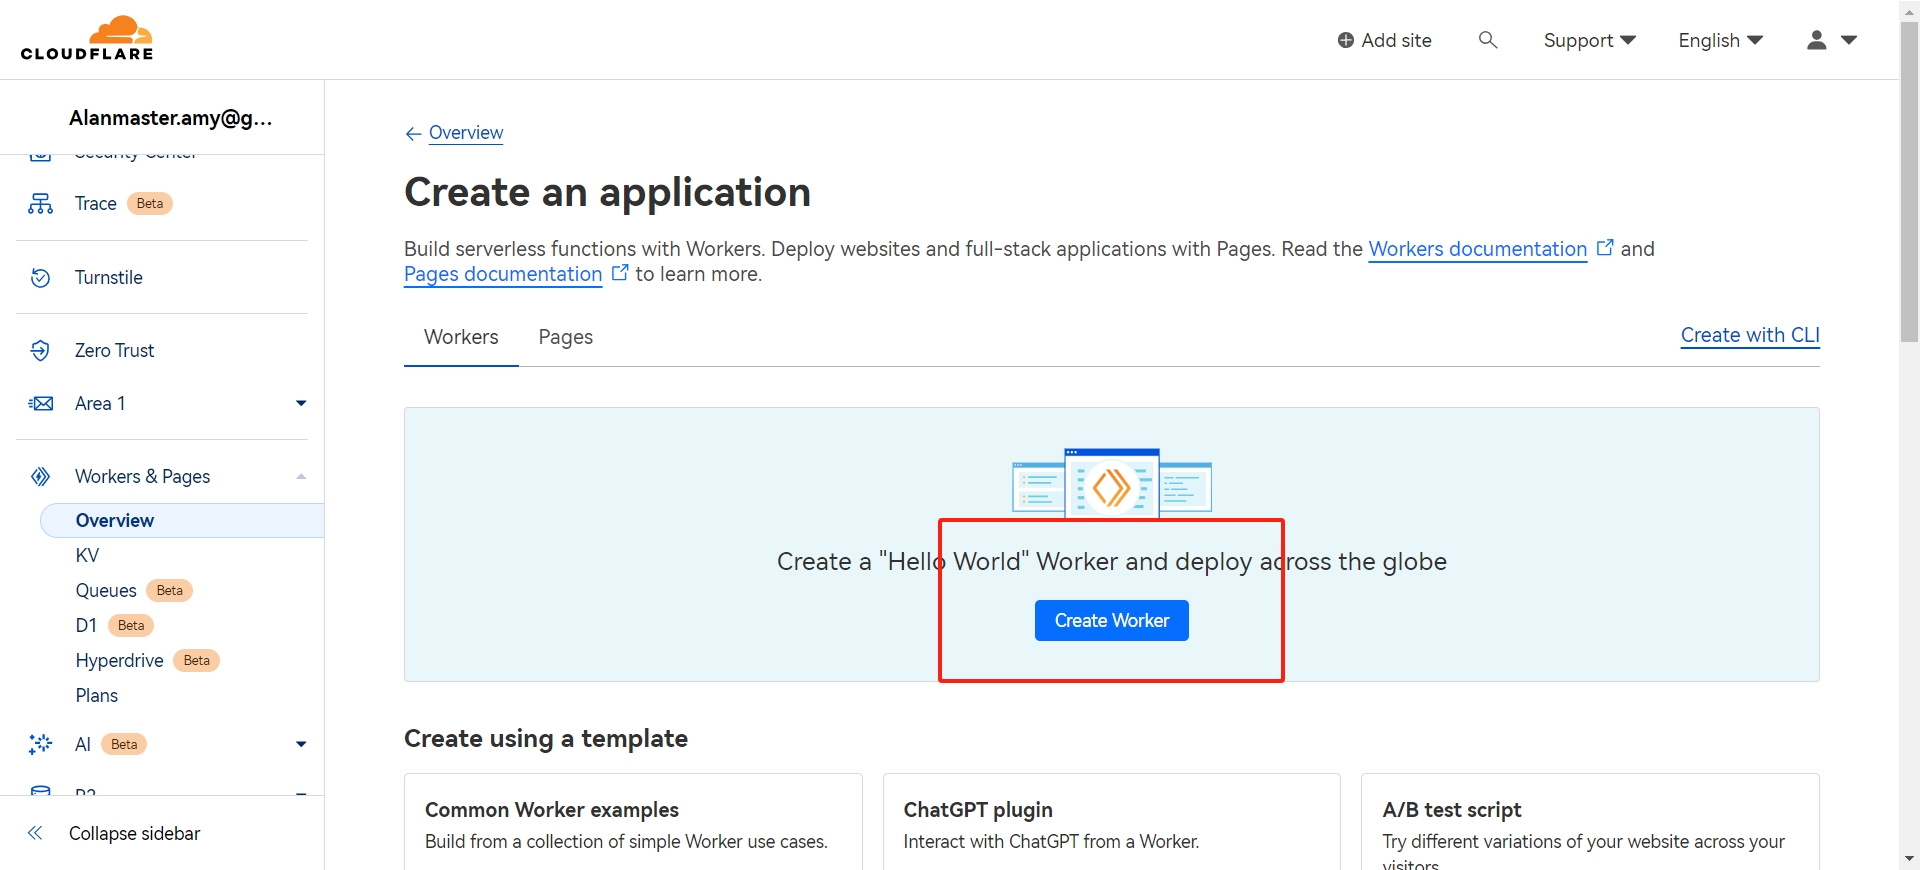The image size is (1920, 870).
Task: Collapse the Workers & Pages section arrow
Action: tap(301, 477)
